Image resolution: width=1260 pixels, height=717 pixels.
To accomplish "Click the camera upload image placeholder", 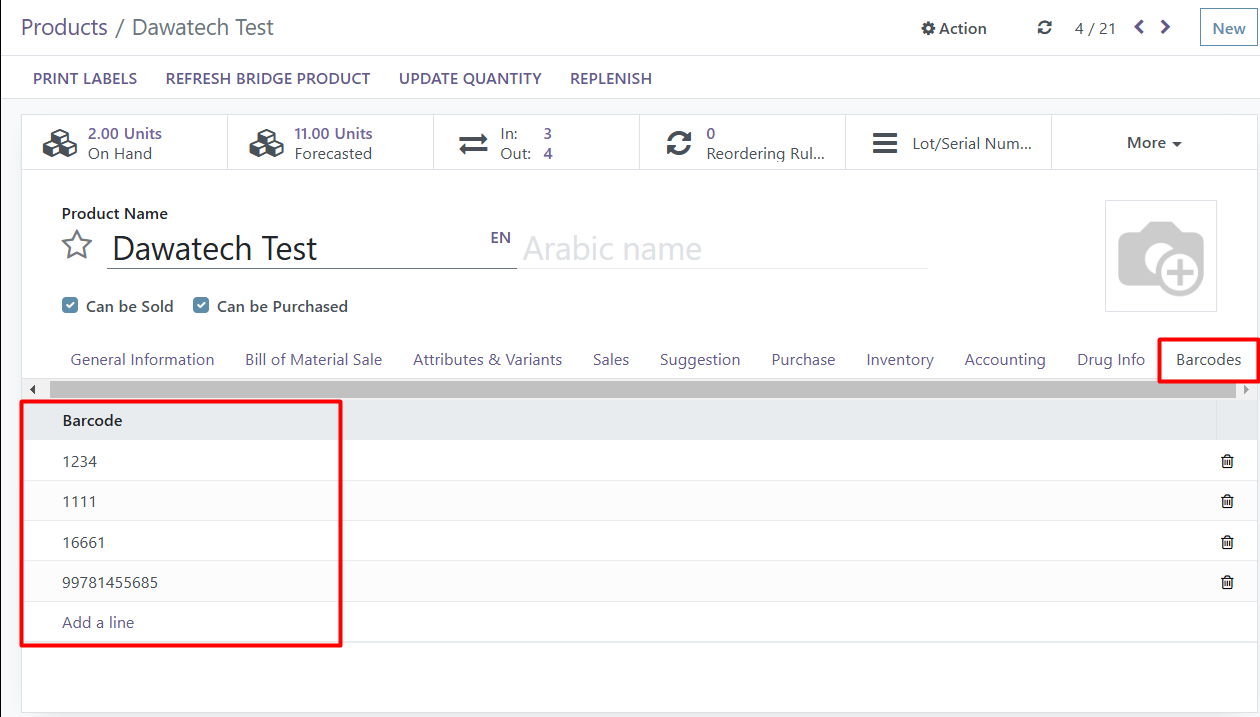I will click(1160, 256).
